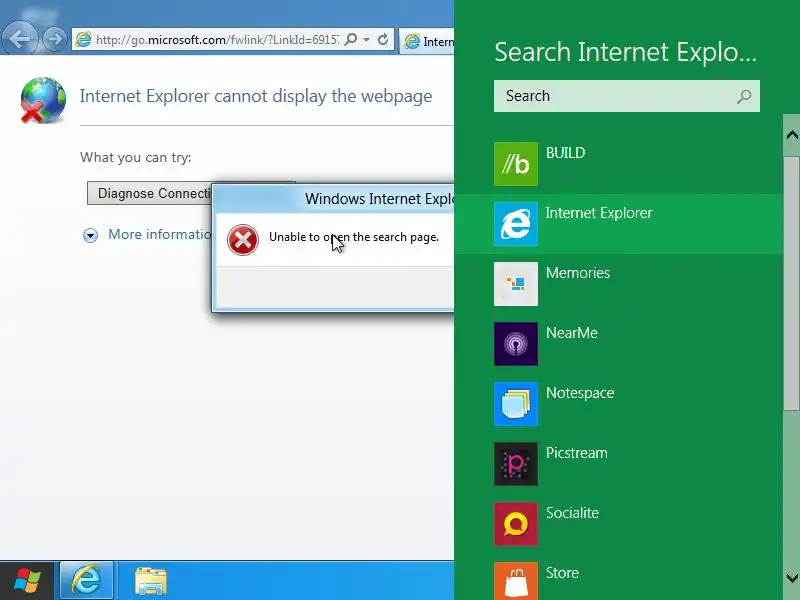Click the Windows Internet Explorer dialog title

click(x=379, y=198)
